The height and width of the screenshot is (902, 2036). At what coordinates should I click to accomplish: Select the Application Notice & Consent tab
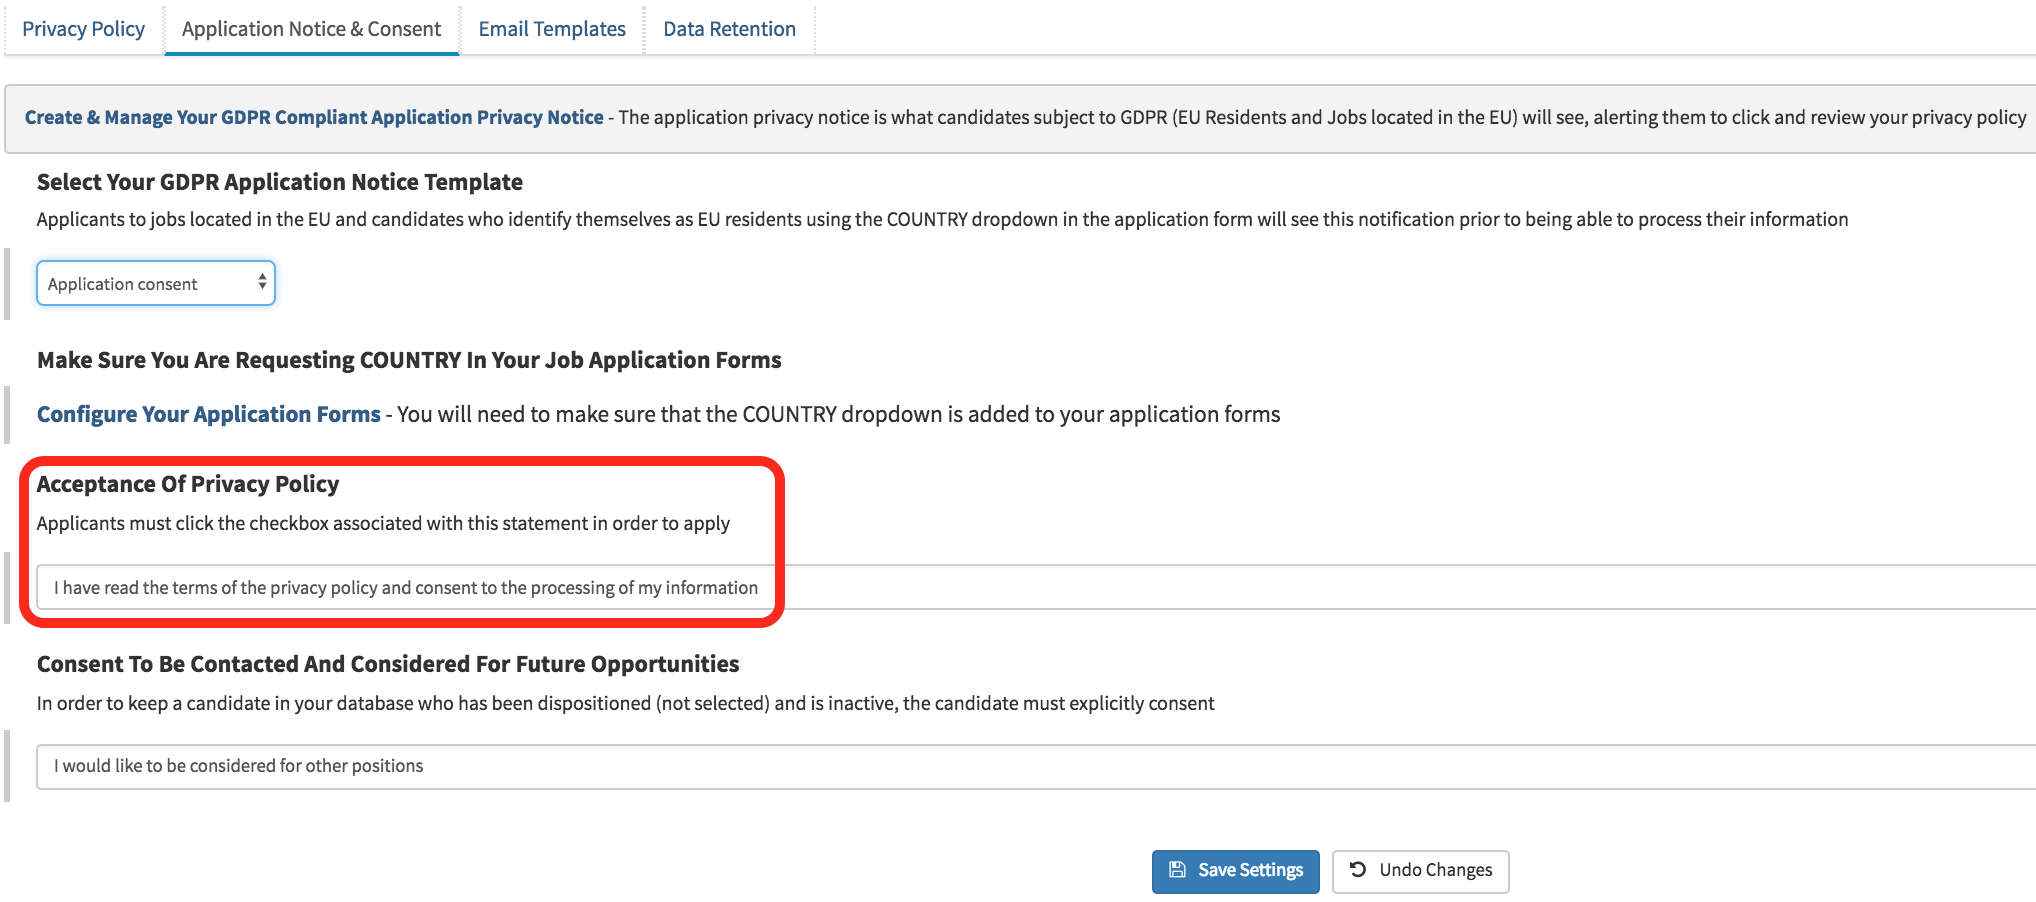pyautogui.click(x=311, y=29)
